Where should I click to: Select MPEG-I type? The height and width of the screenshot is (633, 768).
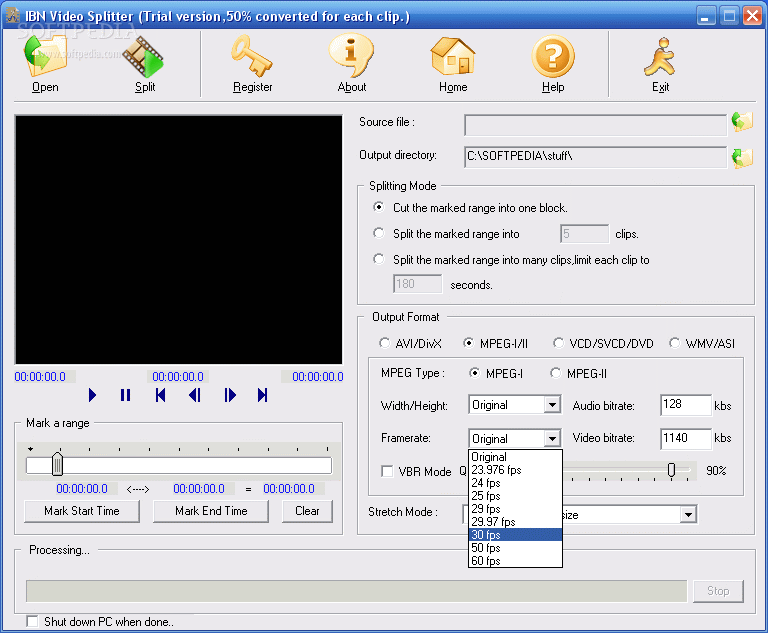474,373
